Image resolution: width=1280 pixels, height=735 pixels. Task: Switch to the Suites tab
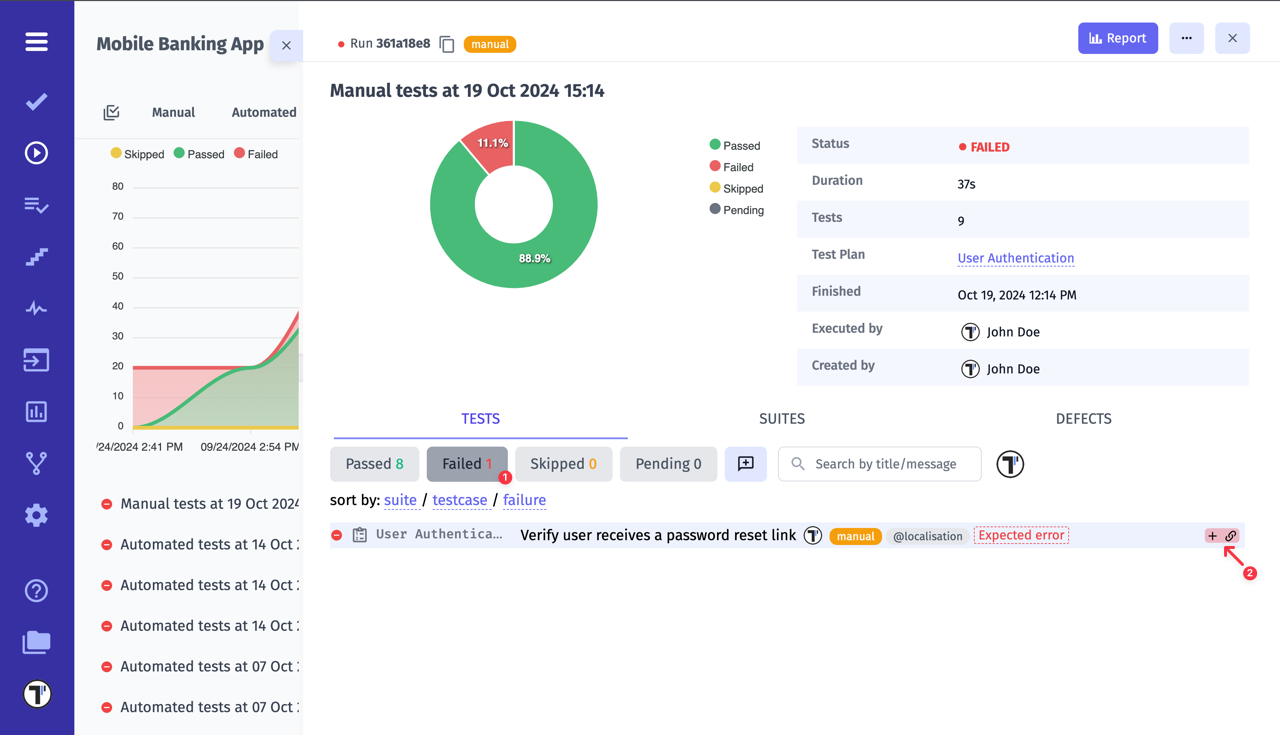[782, 419]
